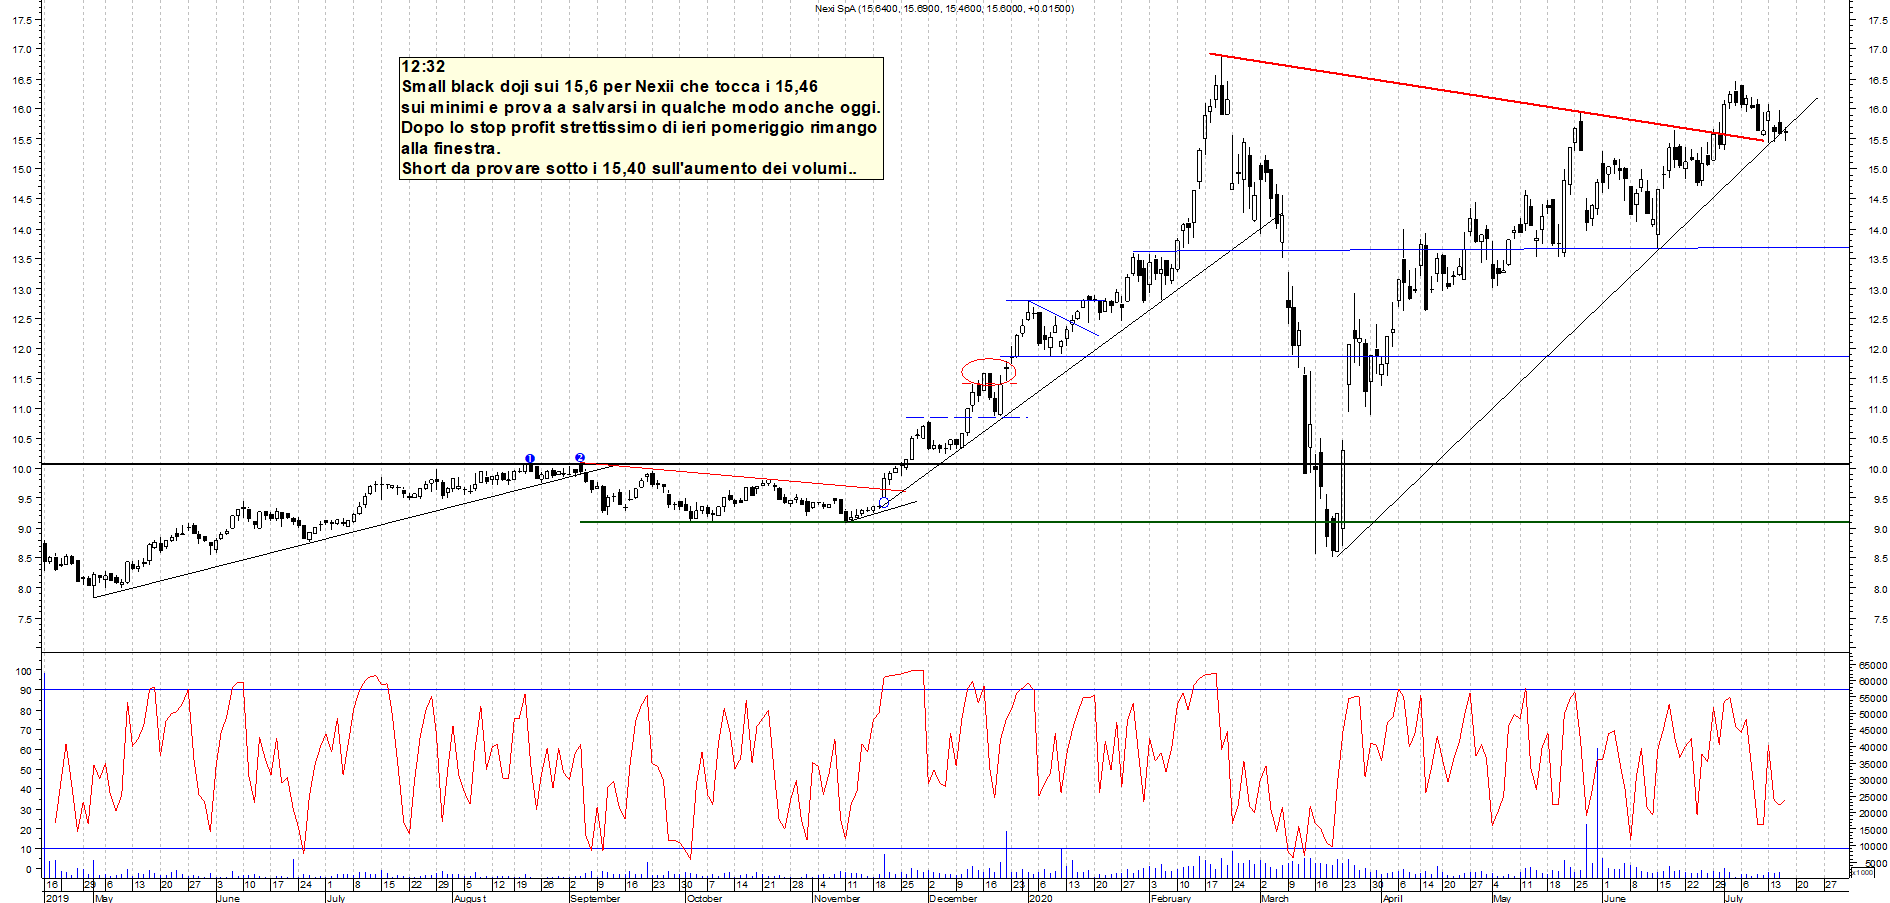Click the 100 label on oscillator scale

tap(25, 671)
